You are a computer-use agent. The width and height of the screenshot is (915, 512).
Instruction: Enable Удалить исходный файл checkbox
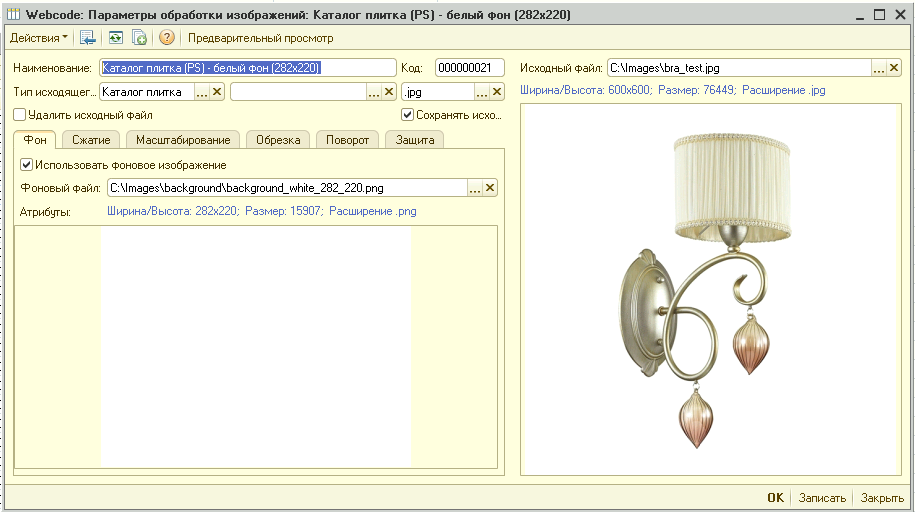point(20,115)
